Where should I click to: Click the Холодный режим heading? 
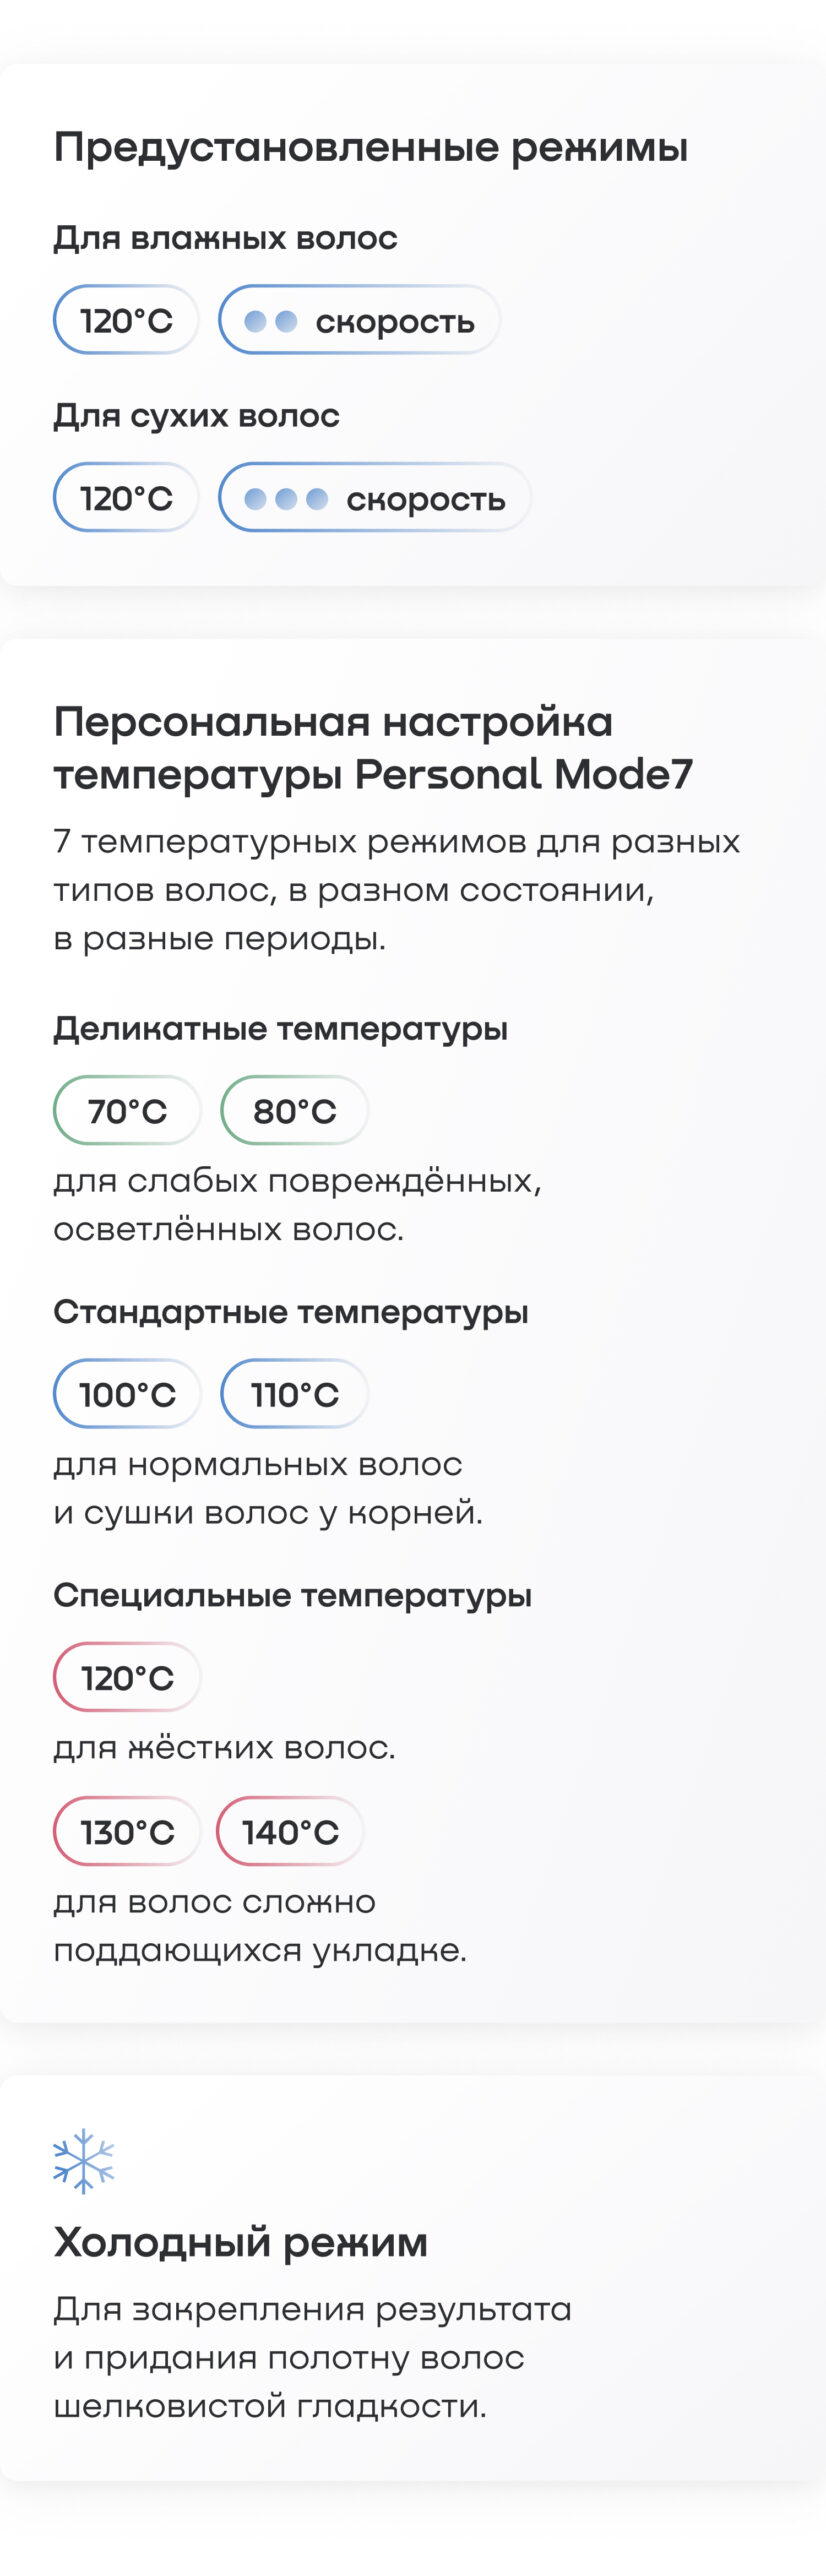[241, 2242]
